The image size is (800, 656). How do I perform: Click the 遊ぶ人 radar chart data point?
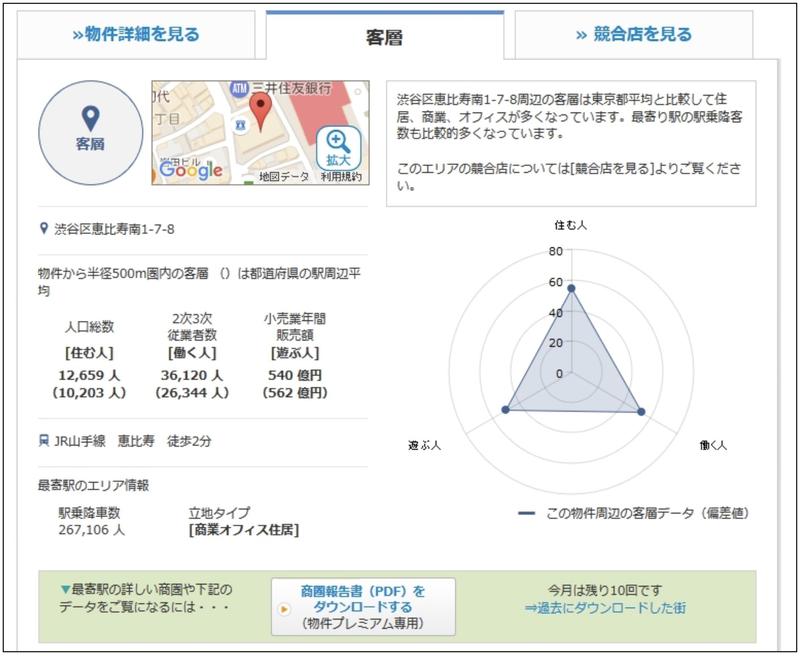[506, 410]
